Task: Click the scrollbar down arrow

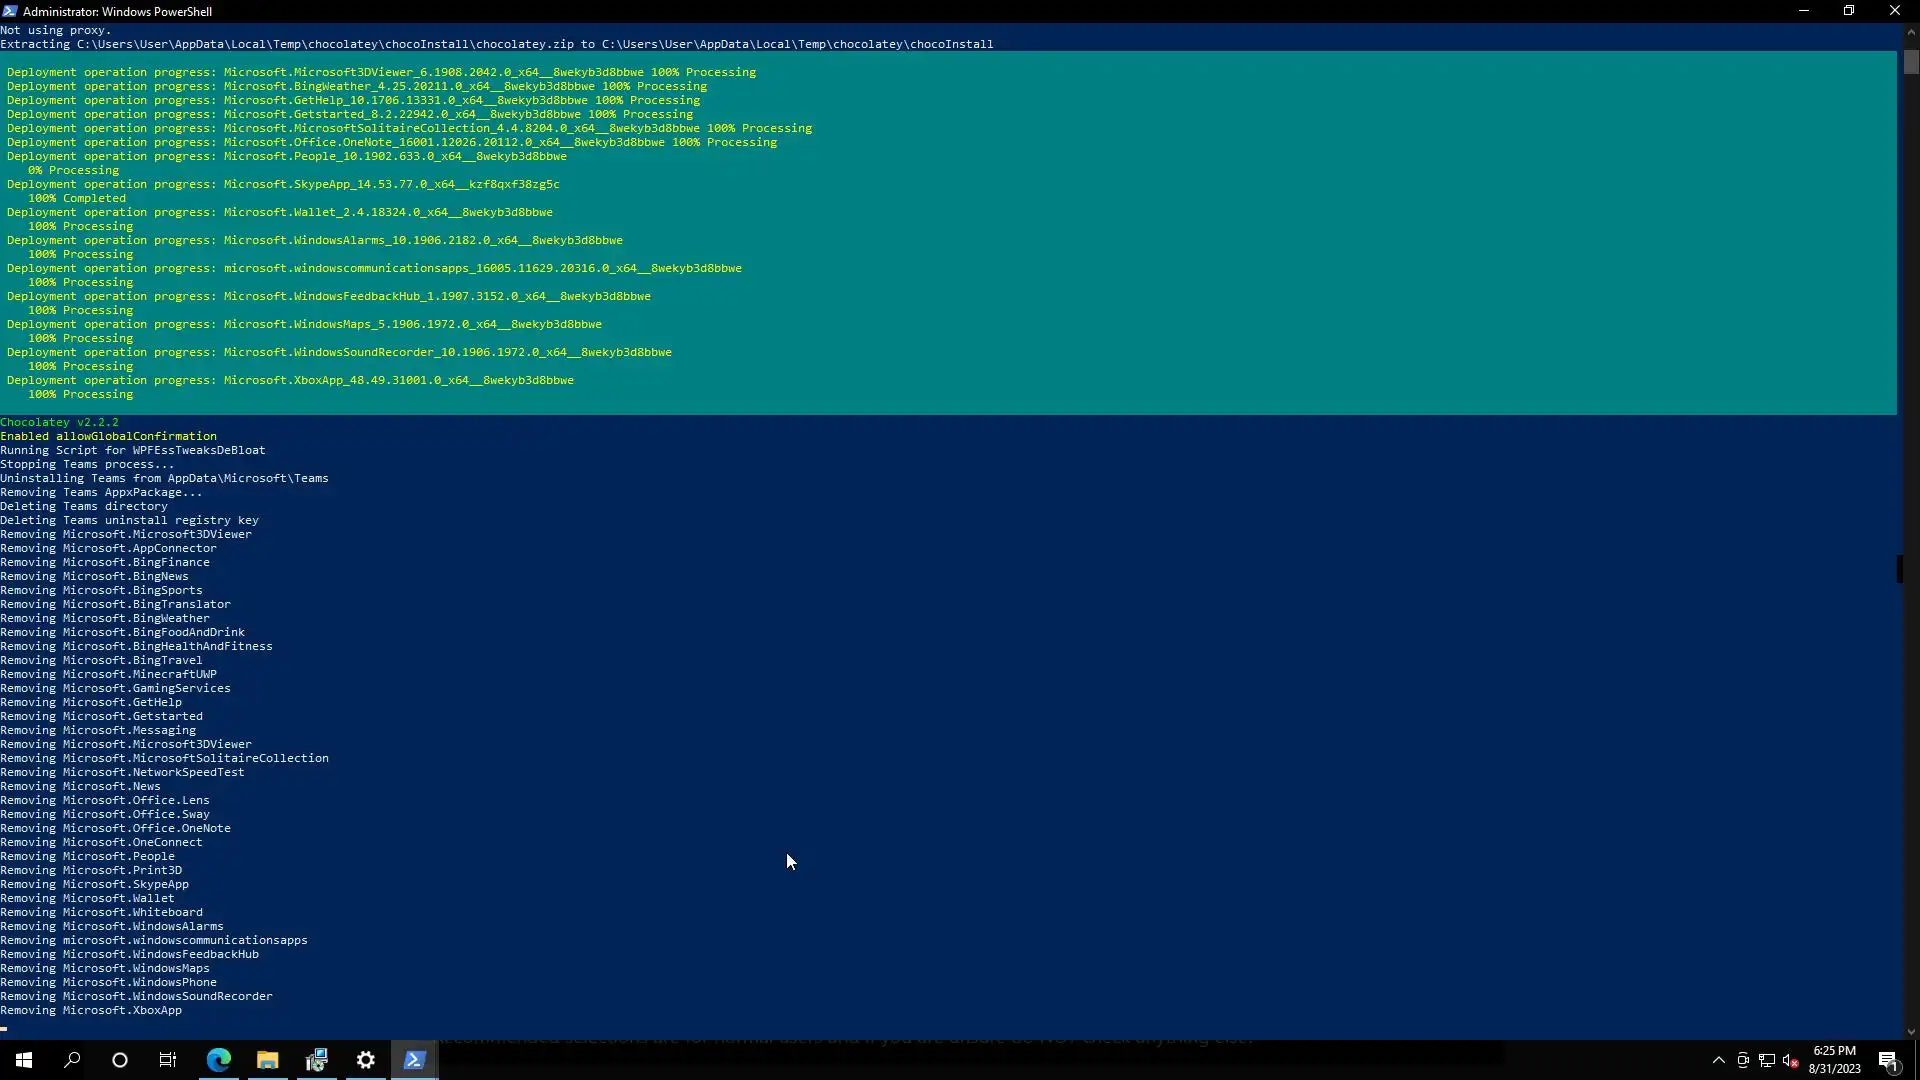Action: click(x=1911, y=1032)
